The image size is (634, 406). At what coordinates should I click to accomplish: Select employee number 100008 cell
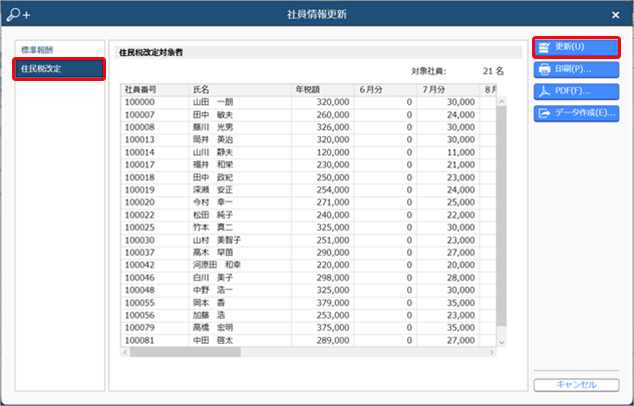154,127
